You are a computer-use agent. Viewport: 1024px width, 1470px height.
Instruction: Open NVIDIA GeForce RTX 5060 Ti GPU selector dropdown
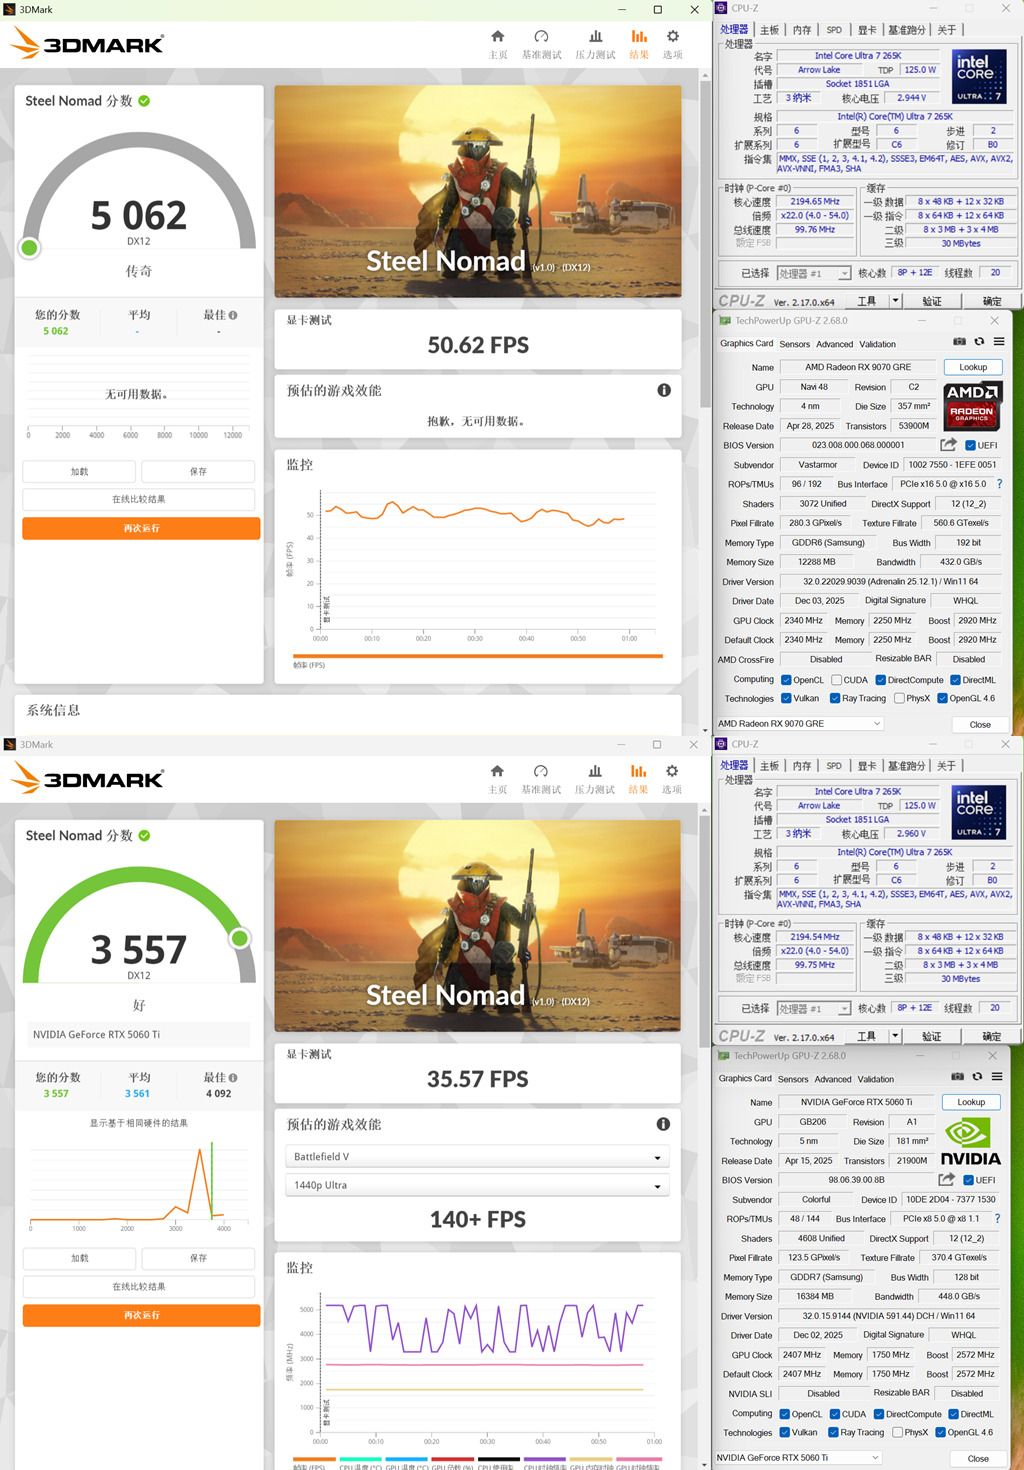tap(799, 1457)
